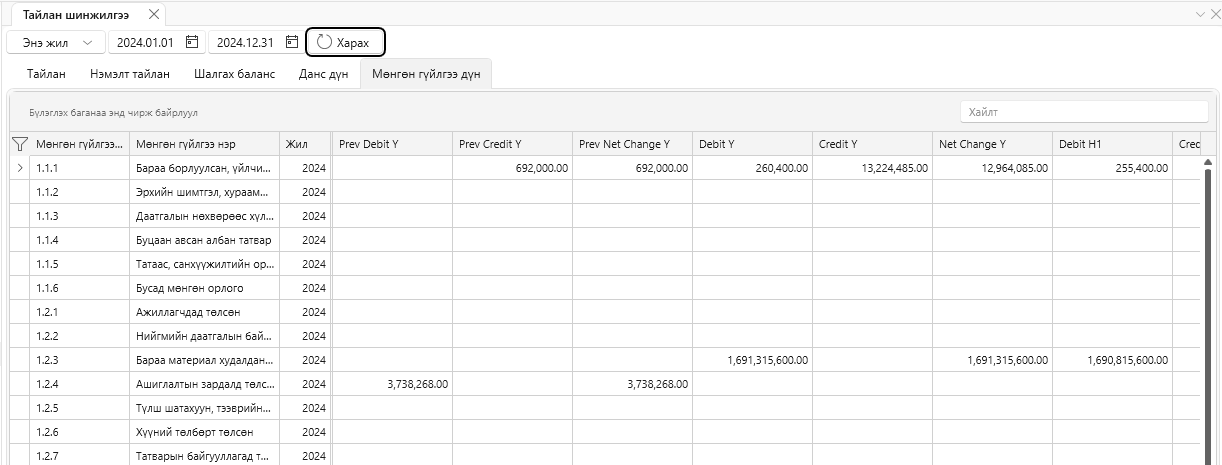The image size is (1222, 465).
Task: Open calendar picker for start date 2024.01.01
Action: pyautogui.click(x=192, y=42)
